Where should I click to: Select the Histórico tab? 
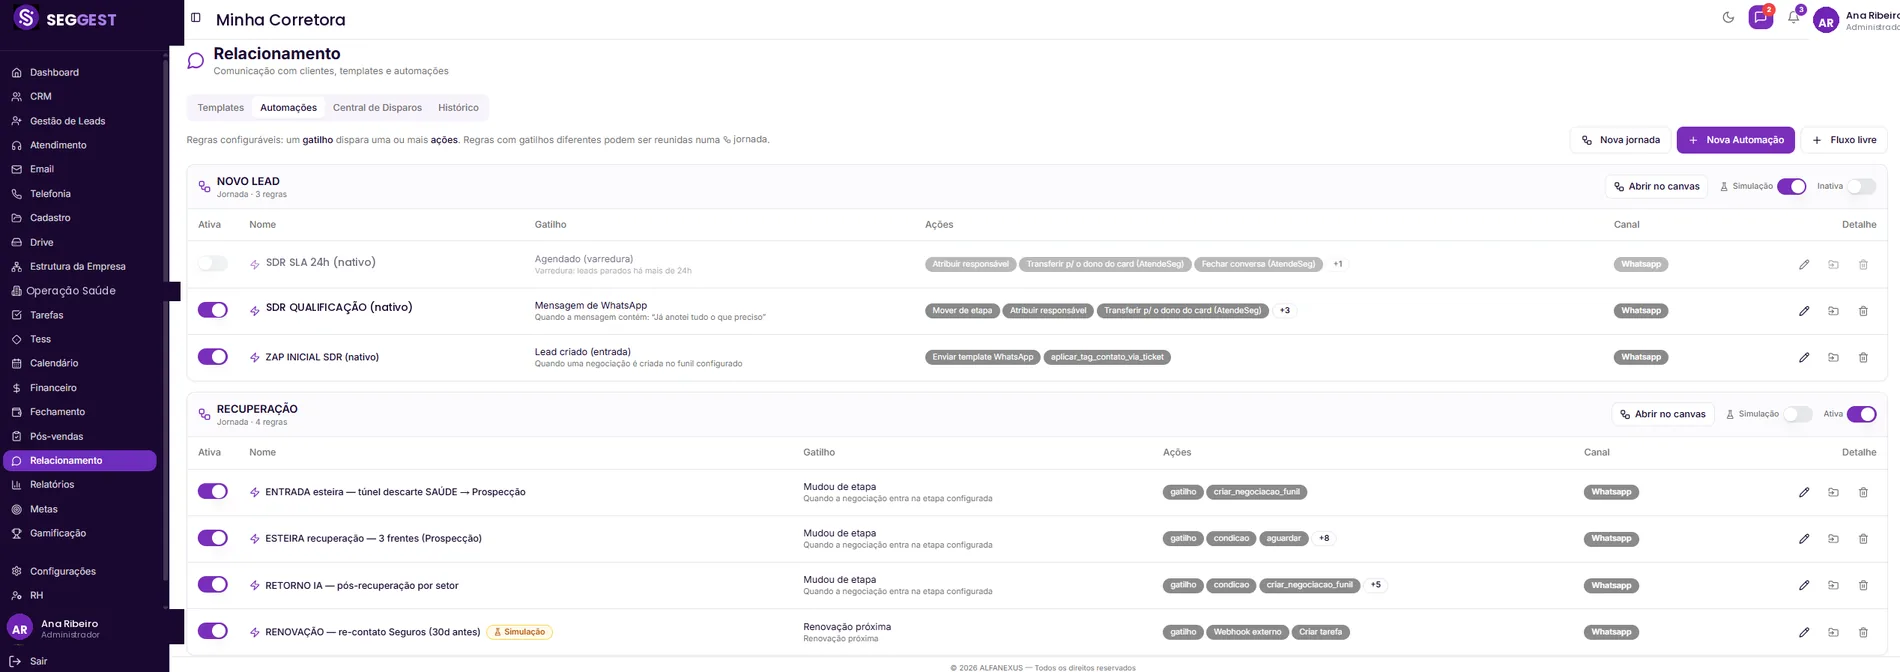click(458, 108)
